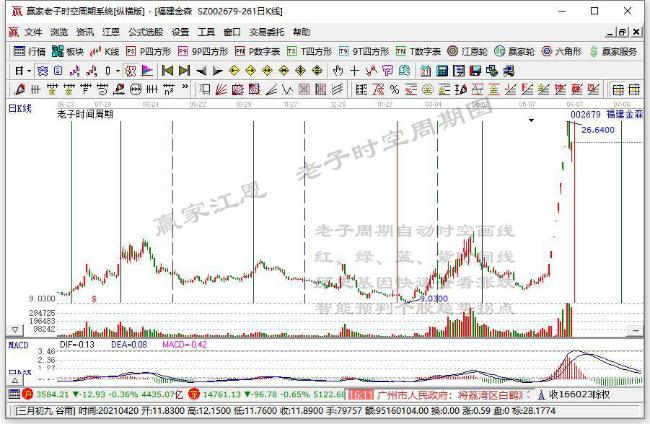650x424 pixels.
Task: Switch to K线 candlestick chart
Action: (110, 51)
